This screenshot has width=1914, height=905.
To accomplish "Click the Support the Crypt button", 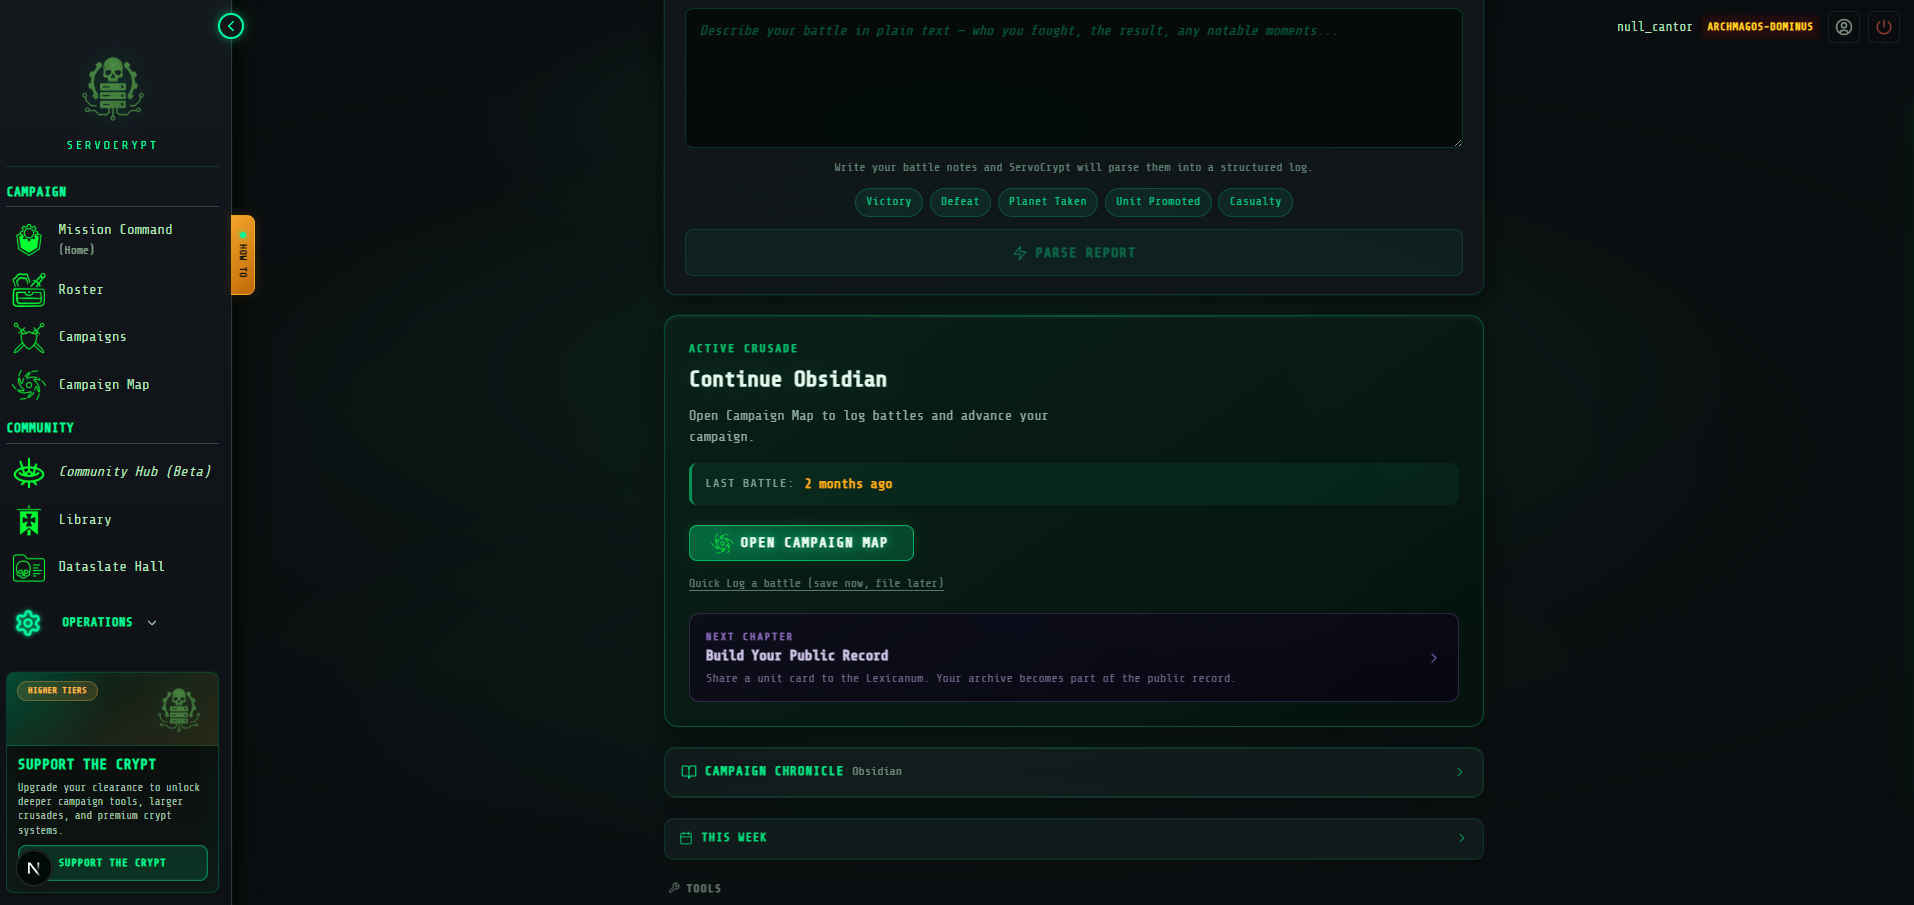I will [112, 863].
